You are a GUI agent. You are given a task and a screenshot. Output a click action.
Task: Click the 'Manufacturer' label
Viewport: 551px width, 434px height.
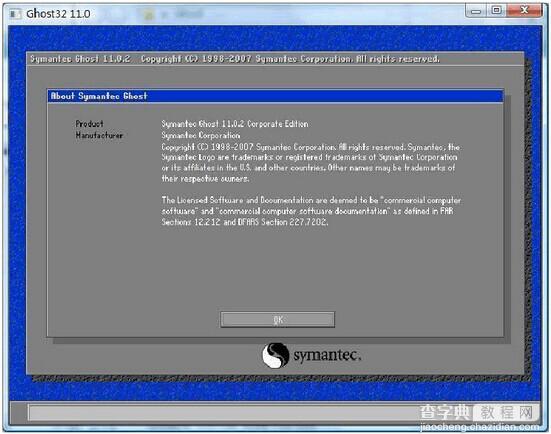click(99, 135)
